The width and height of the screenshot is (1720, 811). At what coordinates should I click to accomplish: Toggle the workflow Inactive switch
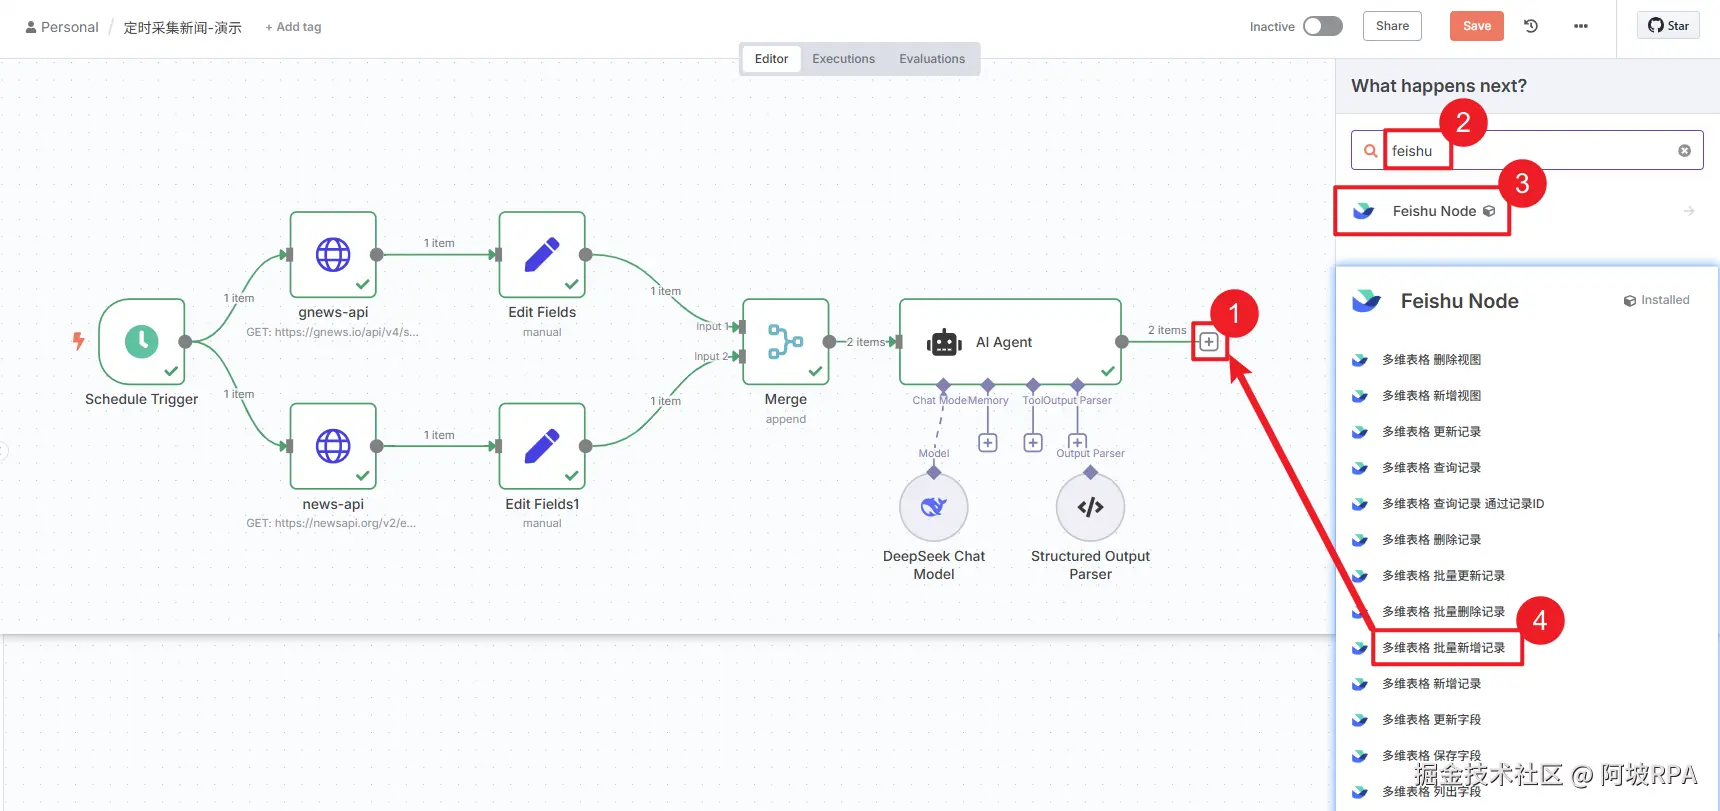point(1323,26)
